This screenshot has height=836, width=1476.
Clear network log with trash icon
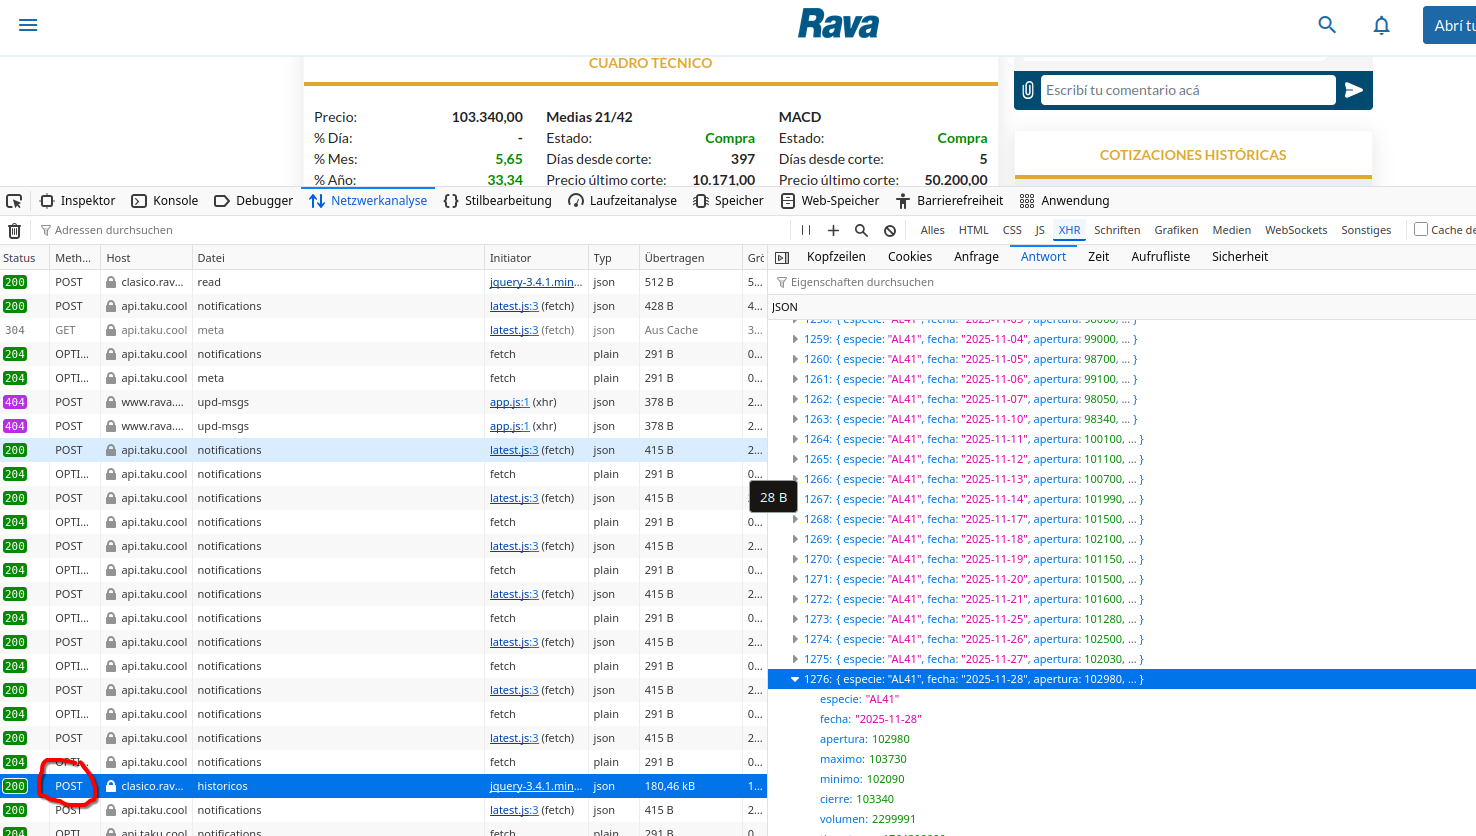click(14, 231)
